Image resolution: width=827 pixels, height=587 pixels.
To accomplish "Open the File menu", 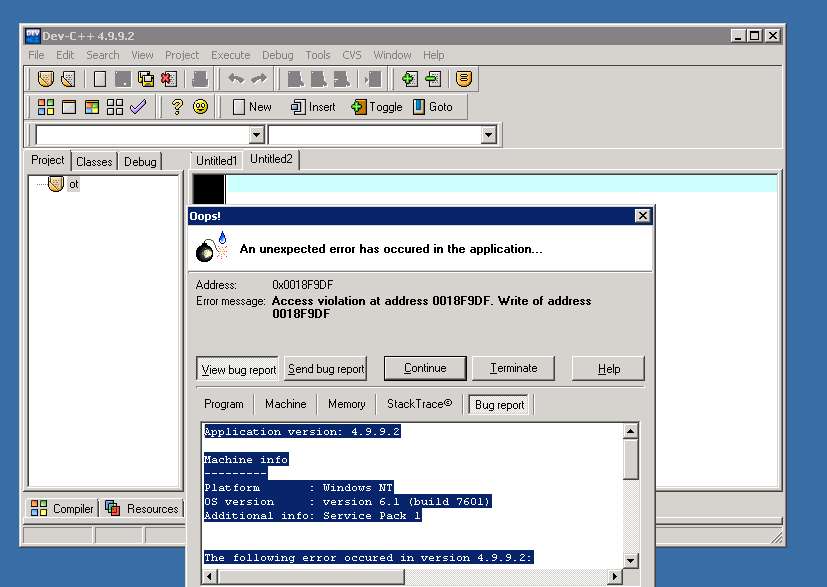I will click(x=36, y=55).
